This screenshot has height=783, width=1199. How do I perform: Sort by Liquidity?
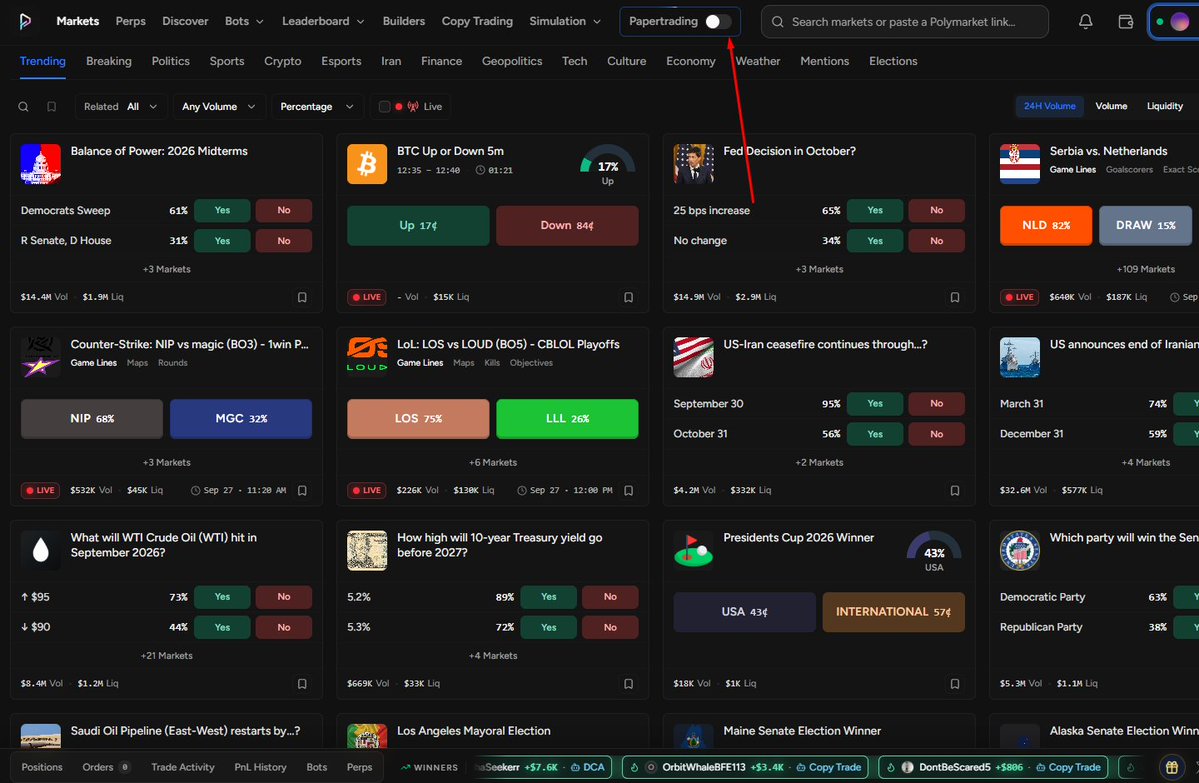coord(1165,106)
